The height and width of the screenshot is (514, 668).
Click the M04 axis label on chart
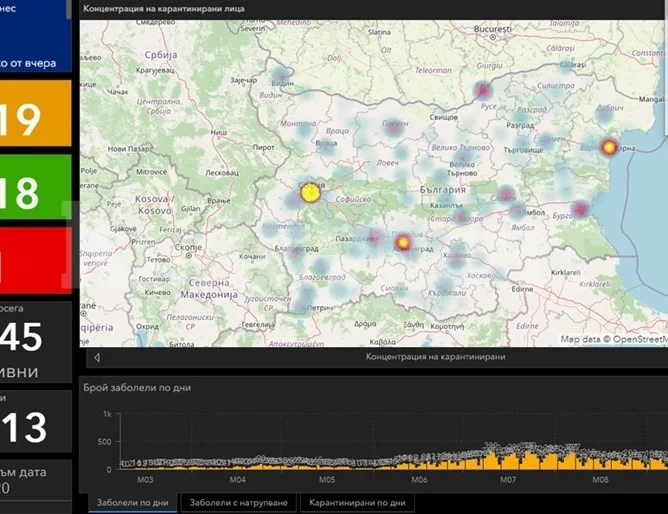[237, 480]
